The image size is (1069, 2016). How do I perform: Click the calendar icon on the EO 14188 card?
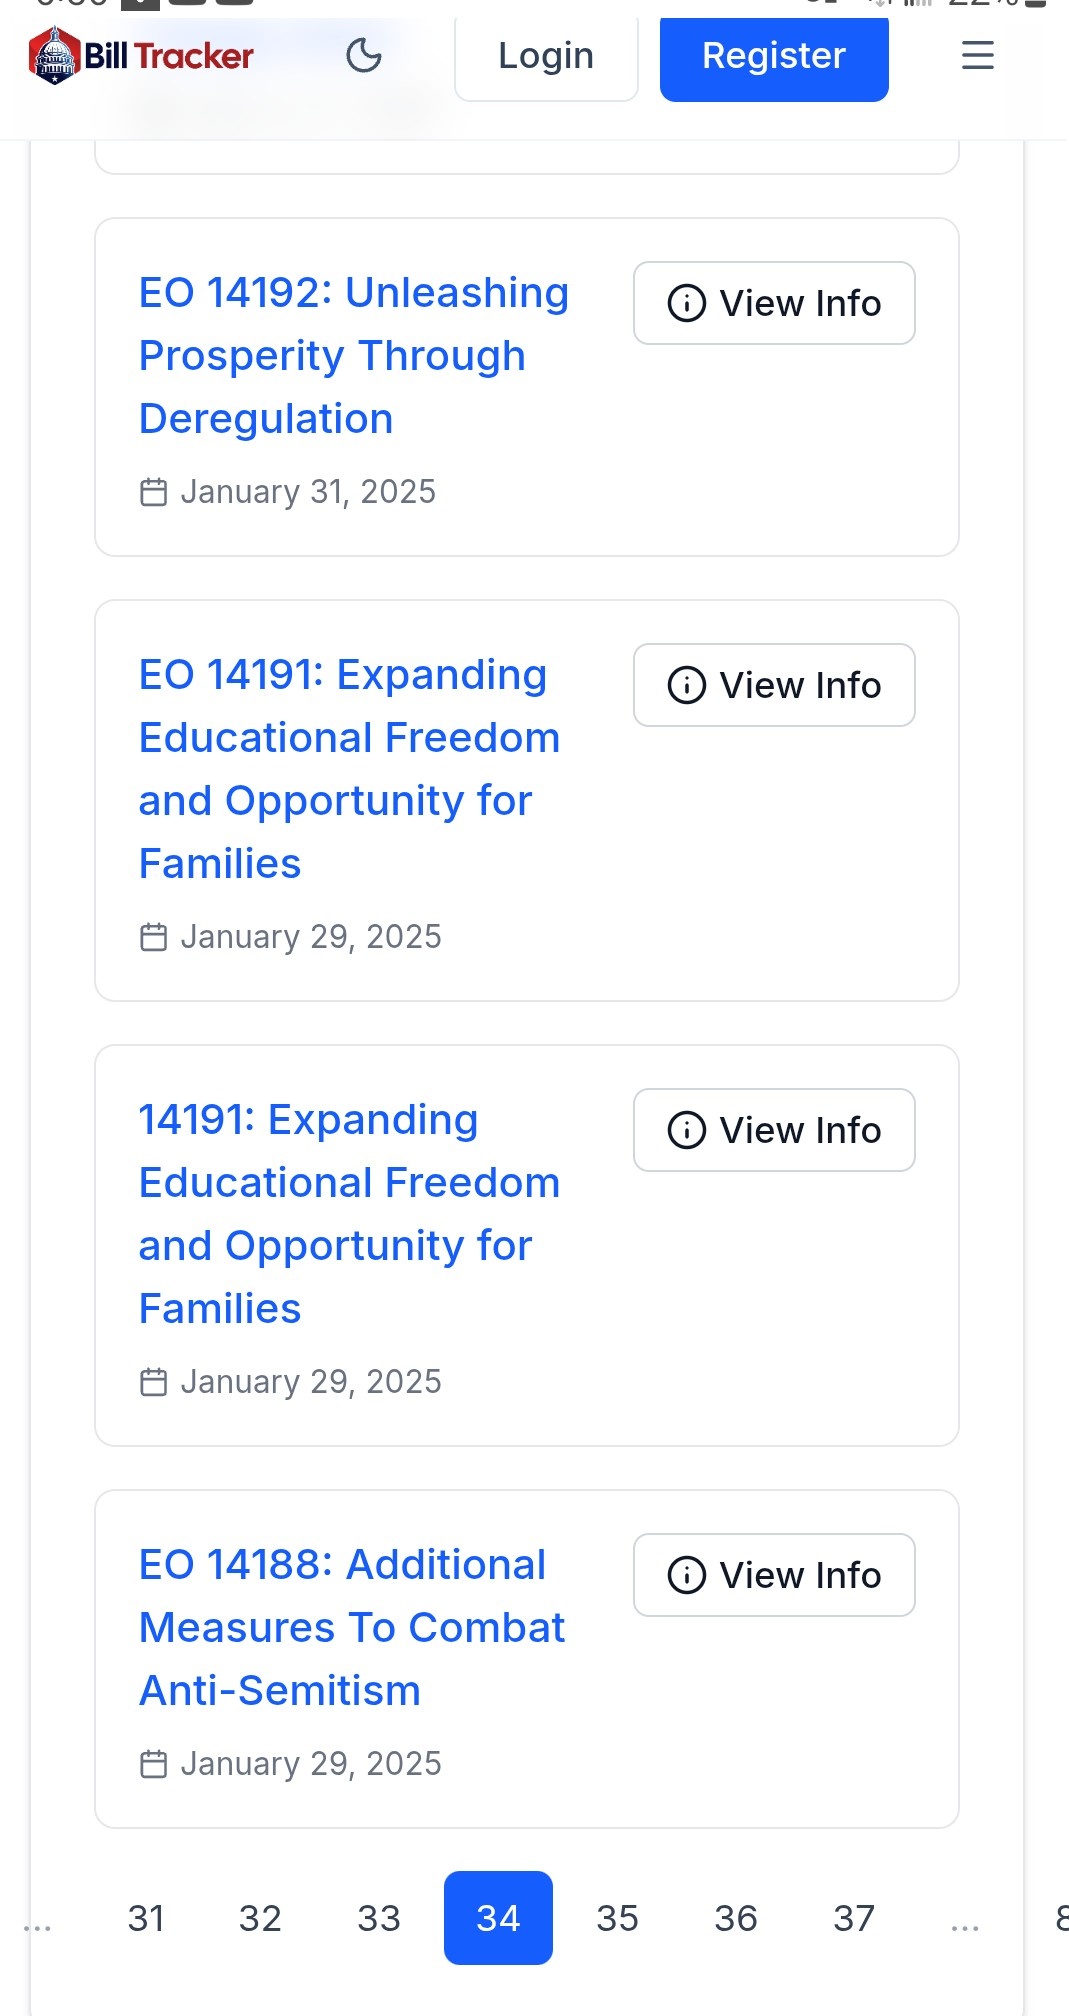[153, 1764]
